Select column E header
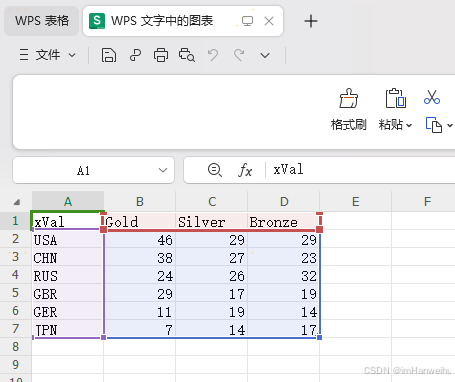Viewport: 455px width, 382px height. point(356,201)
